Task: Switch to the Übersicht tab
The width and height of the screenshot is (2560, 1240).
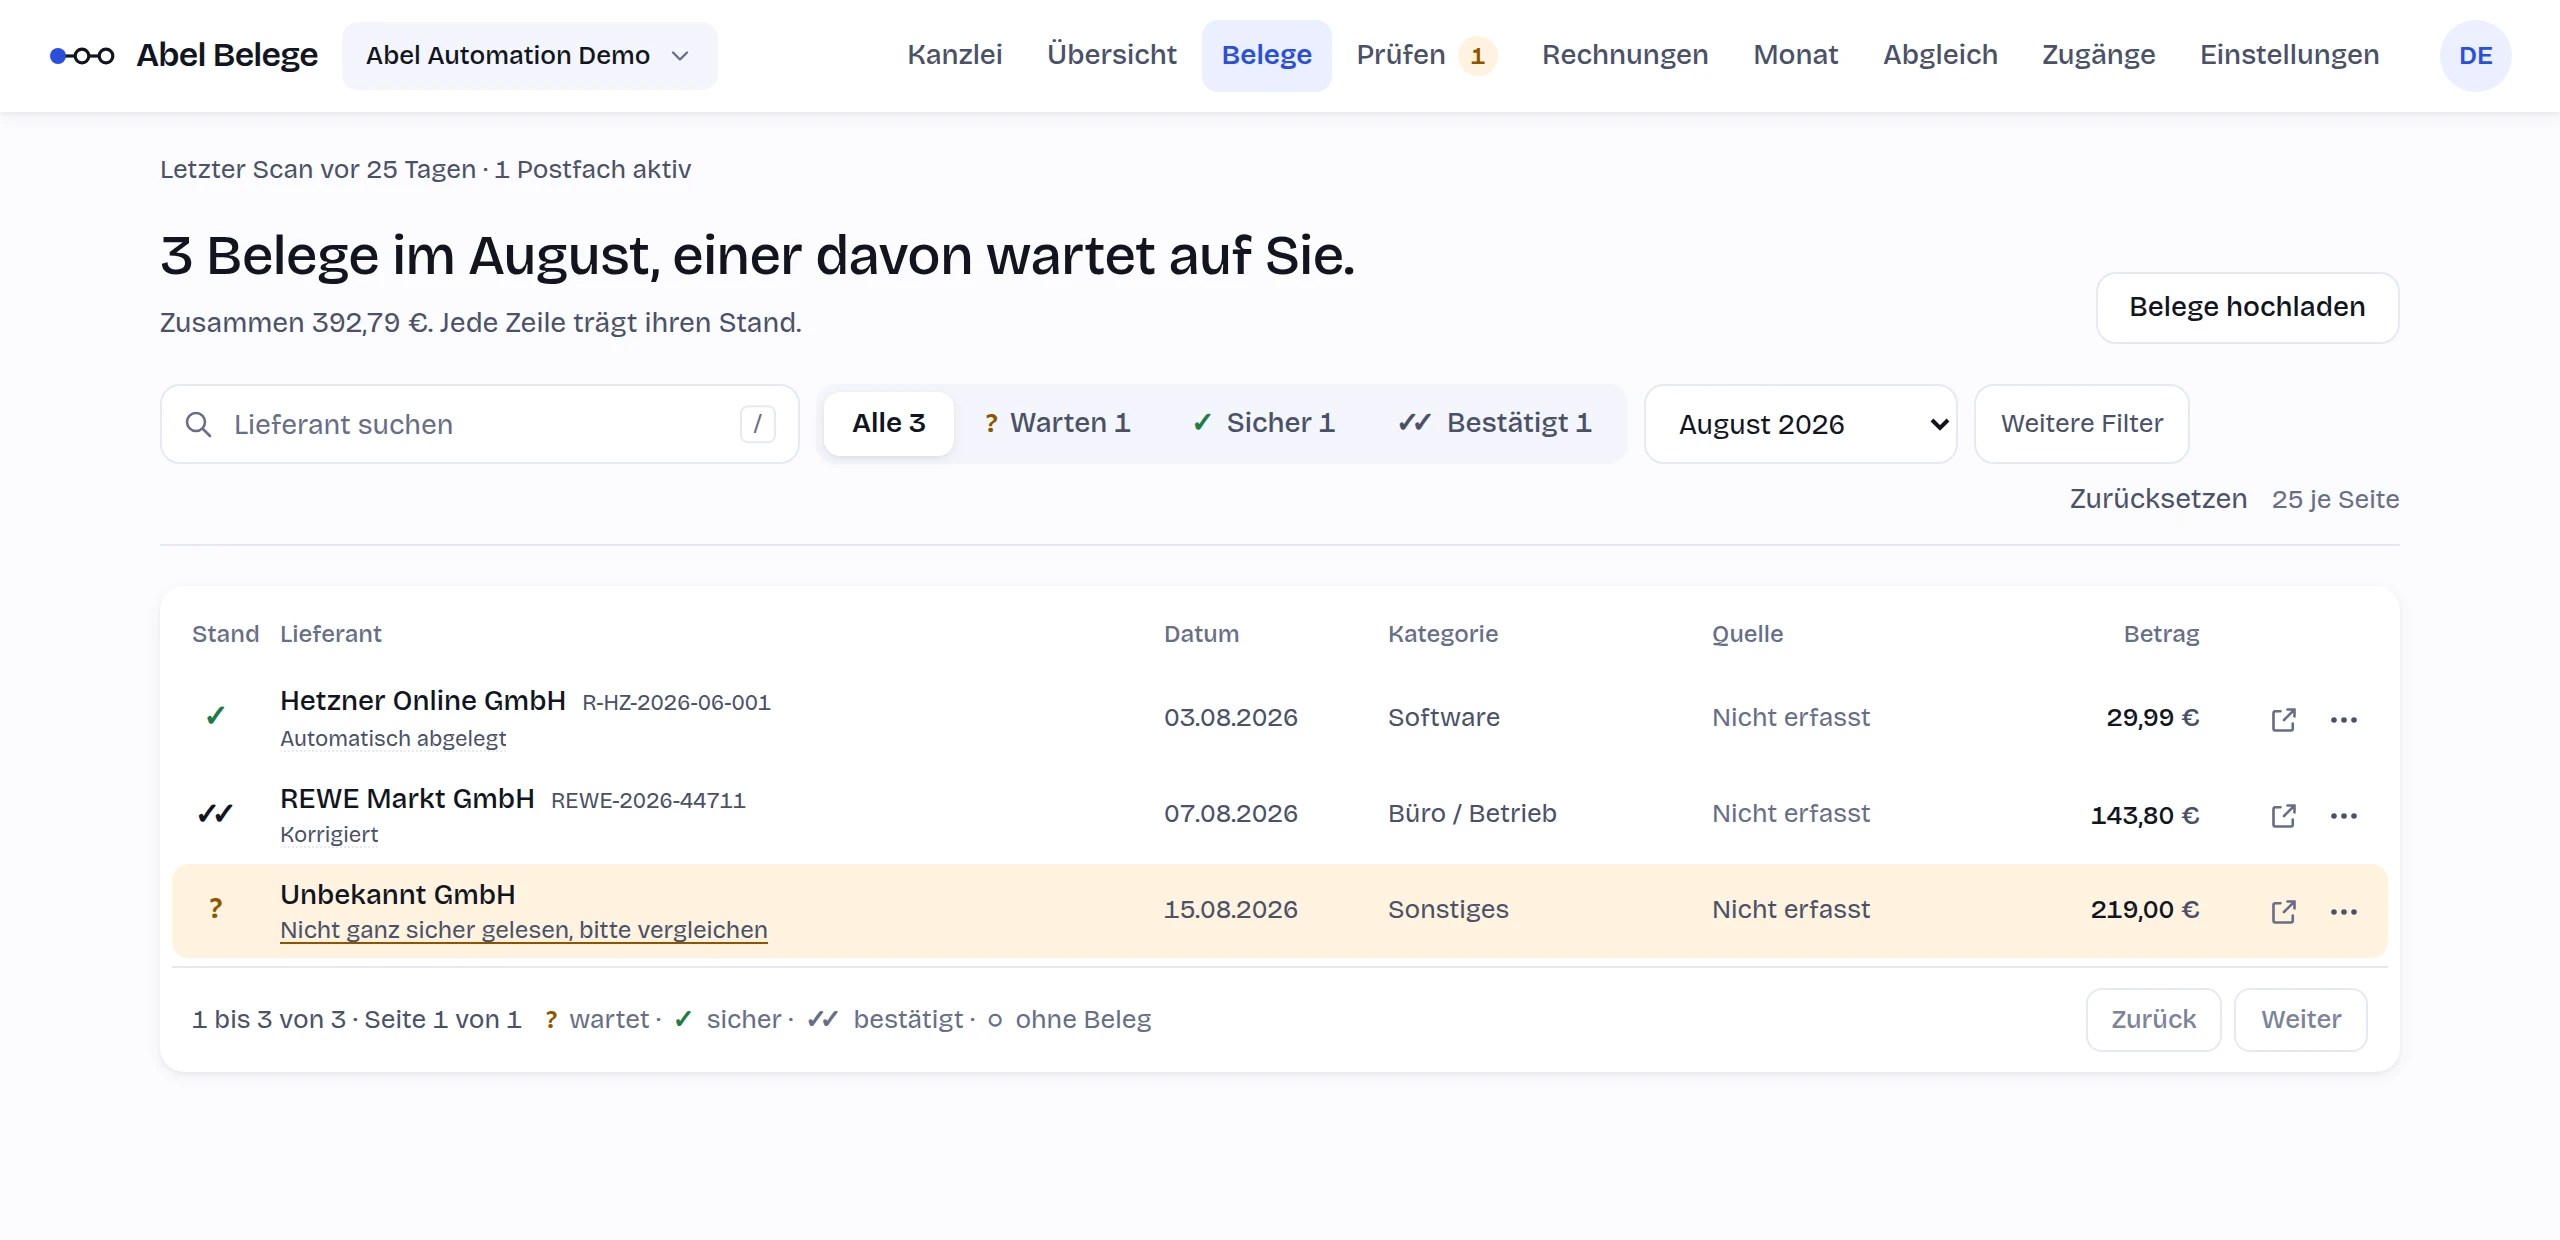Action: [1111, 55]
